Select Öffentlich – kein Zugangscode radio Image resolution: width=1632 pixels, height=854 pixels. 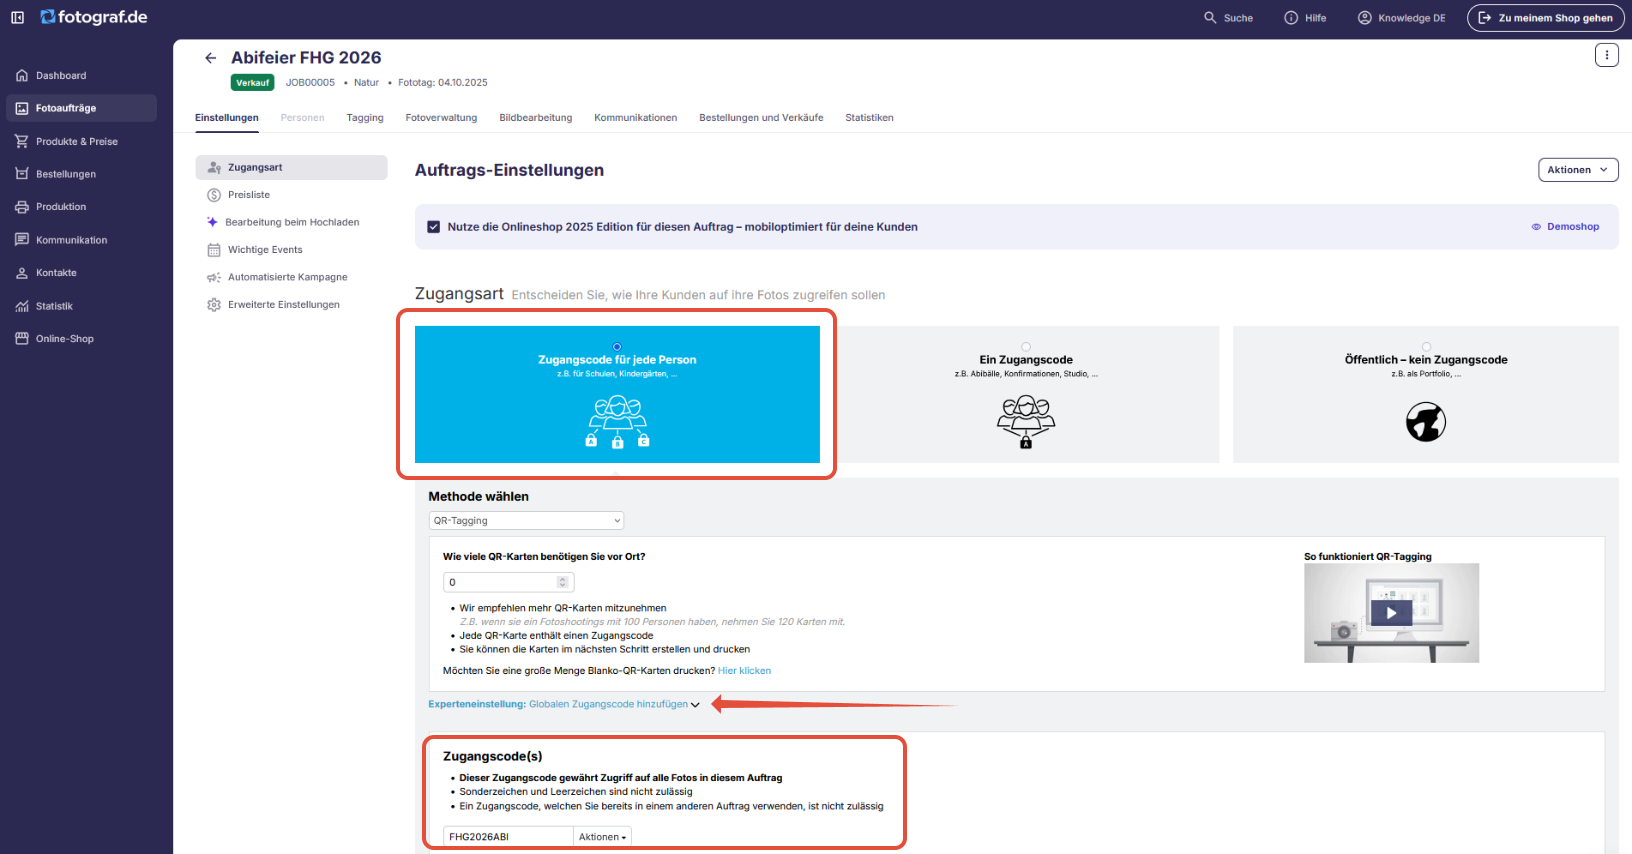coord(1426,347)
